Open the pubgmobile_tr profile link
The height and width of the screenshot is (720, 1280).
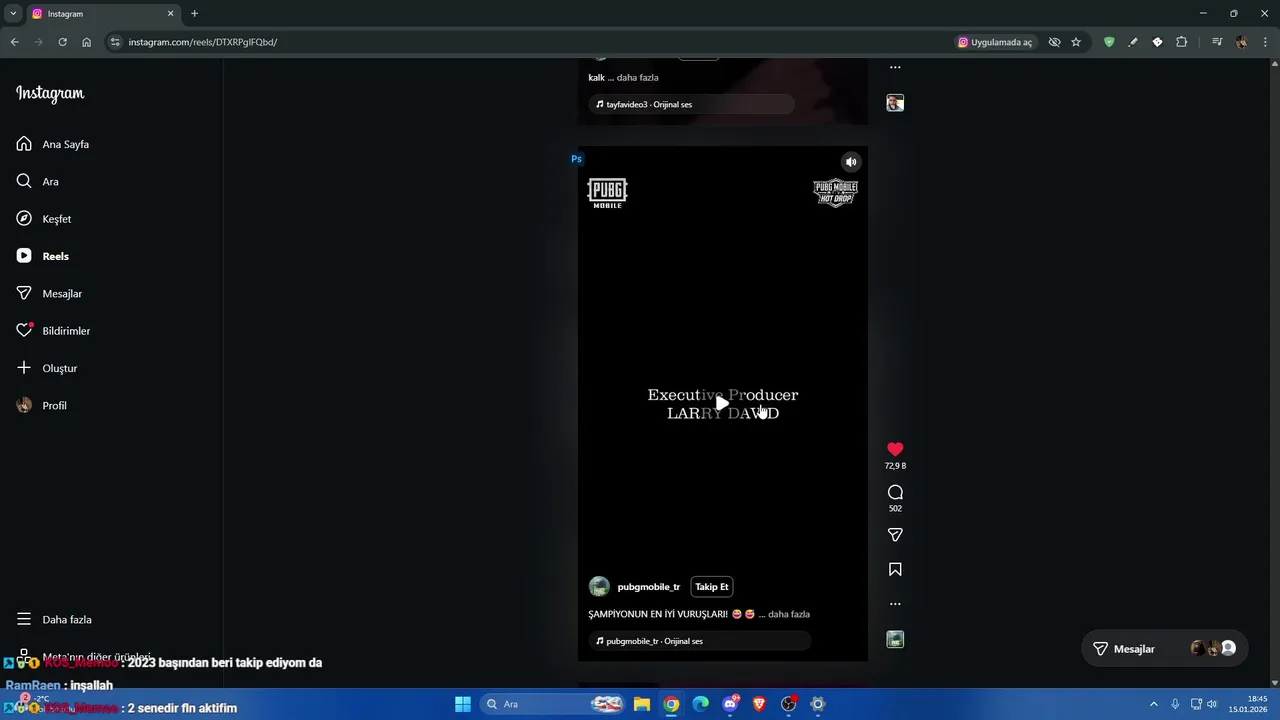pyautogui.click(x=648, y=587)
